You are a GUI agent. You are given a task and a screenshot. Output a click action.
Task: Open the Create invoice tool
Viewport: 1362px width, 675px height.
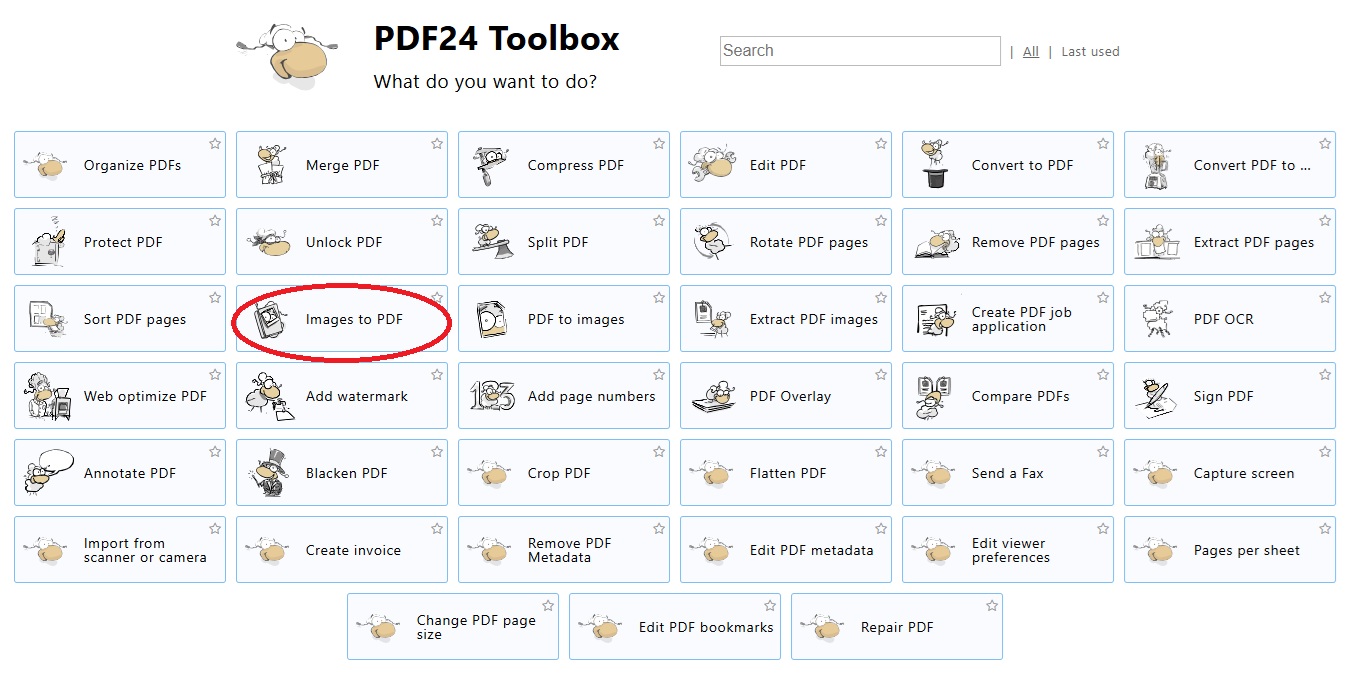(352, 550)
